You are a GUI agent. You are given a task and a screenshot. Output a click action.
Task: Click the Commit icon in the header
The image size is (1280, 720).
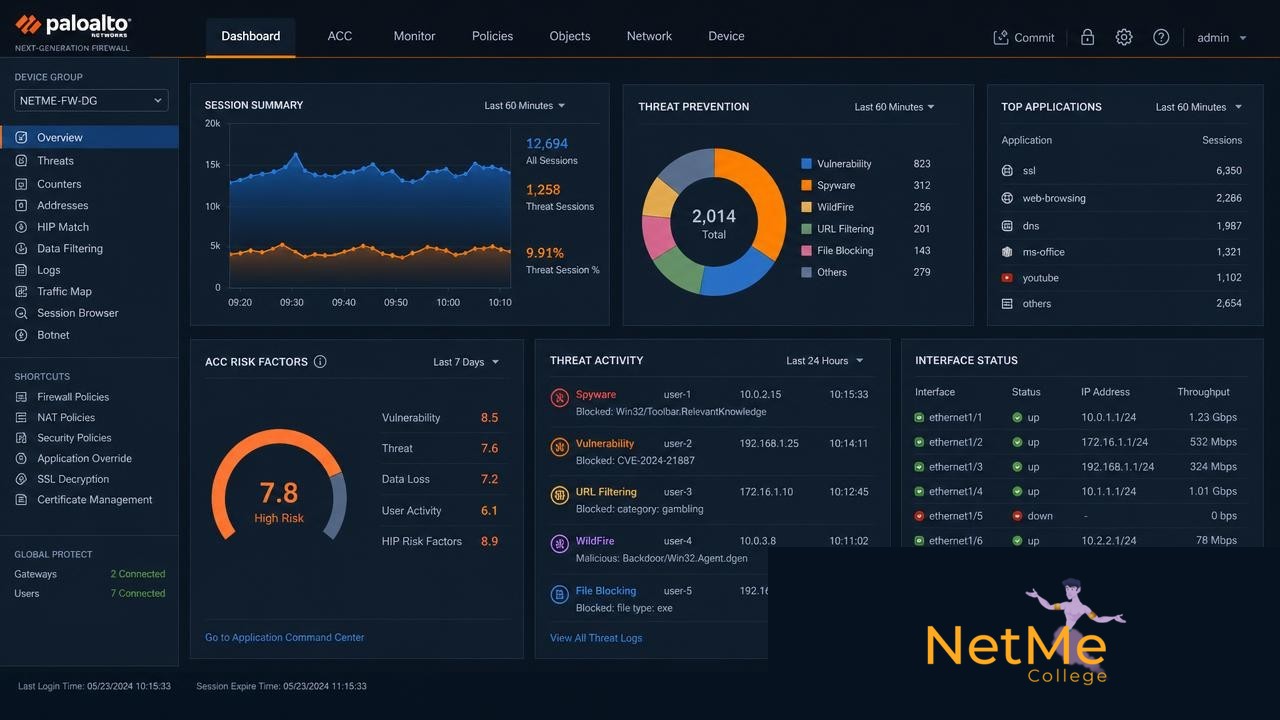pyautogui.click(x=1000, y=37)
